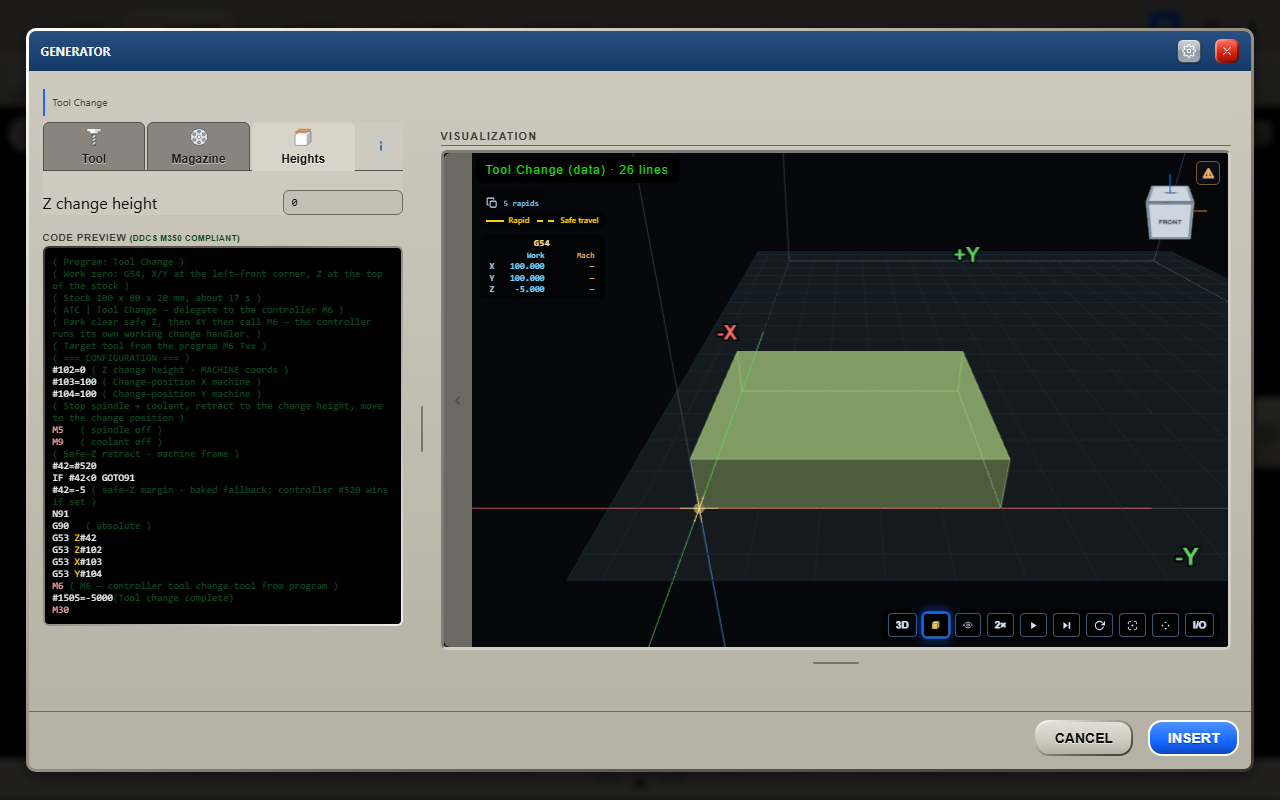Click the Insert button

1193,738
